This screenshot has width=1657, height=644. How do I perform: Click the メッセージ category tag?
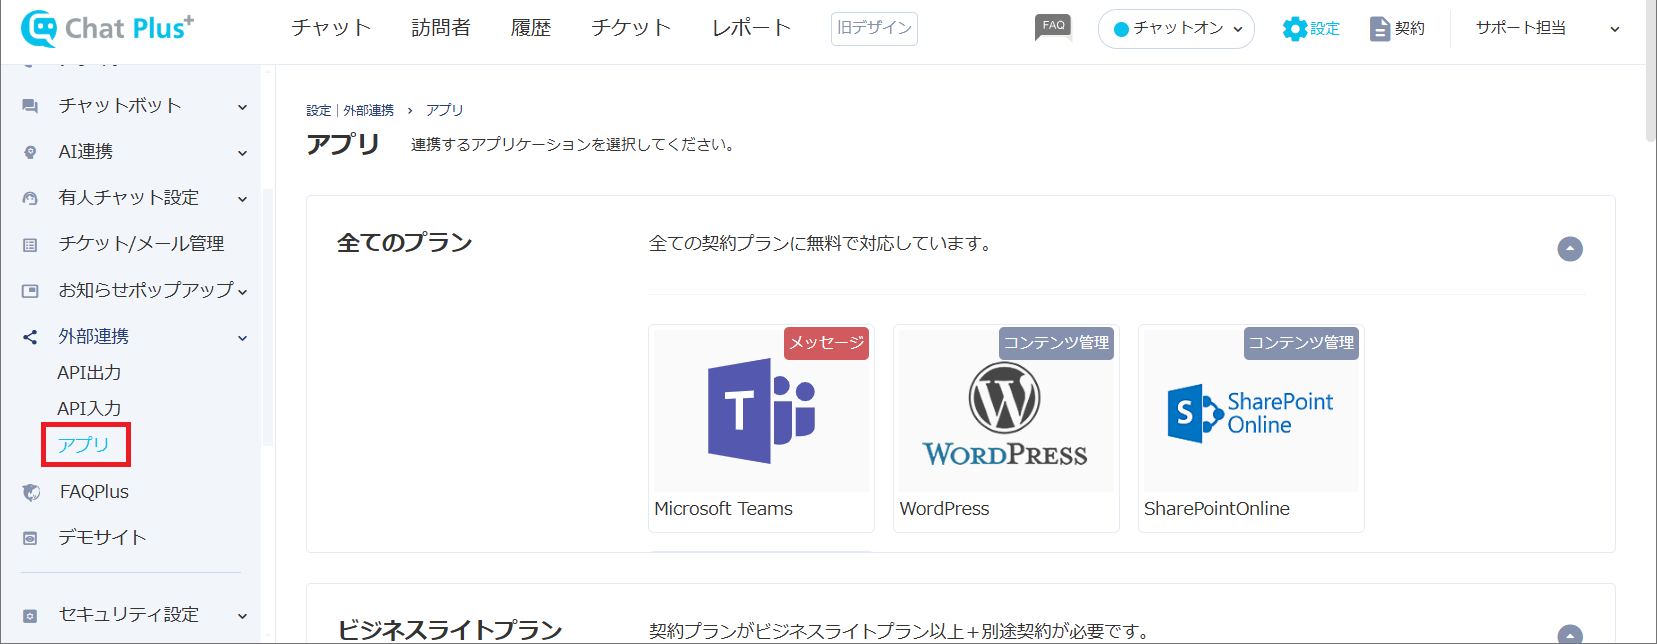tap(826, 343)
